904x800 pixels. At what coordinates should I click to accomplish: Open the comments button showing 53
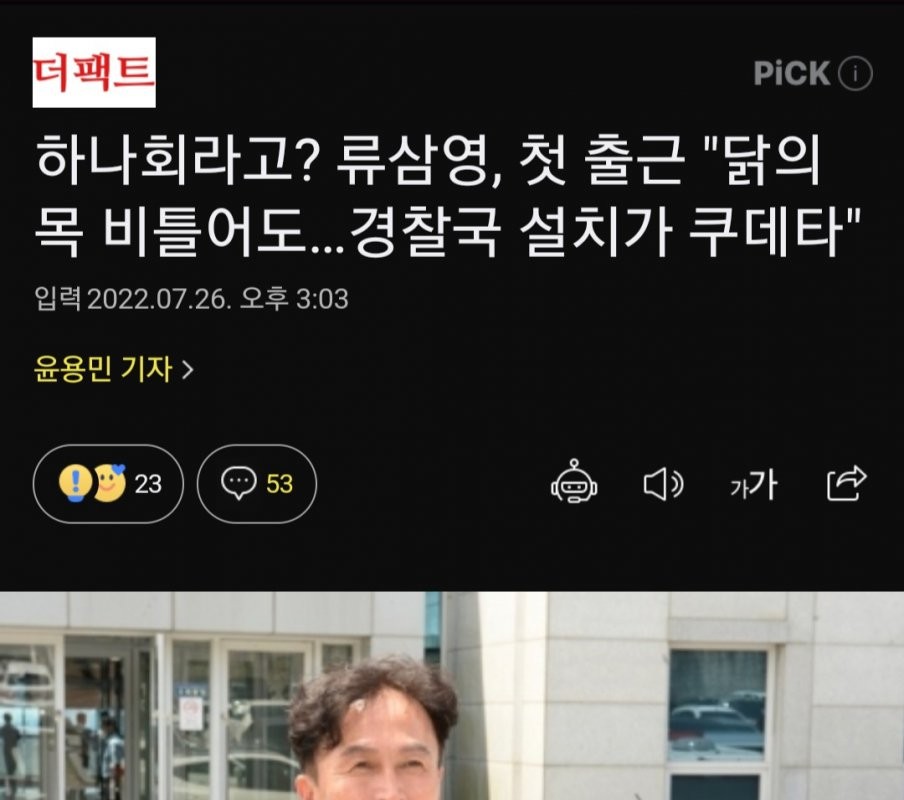pyautogui.click(x=257, y=484)
